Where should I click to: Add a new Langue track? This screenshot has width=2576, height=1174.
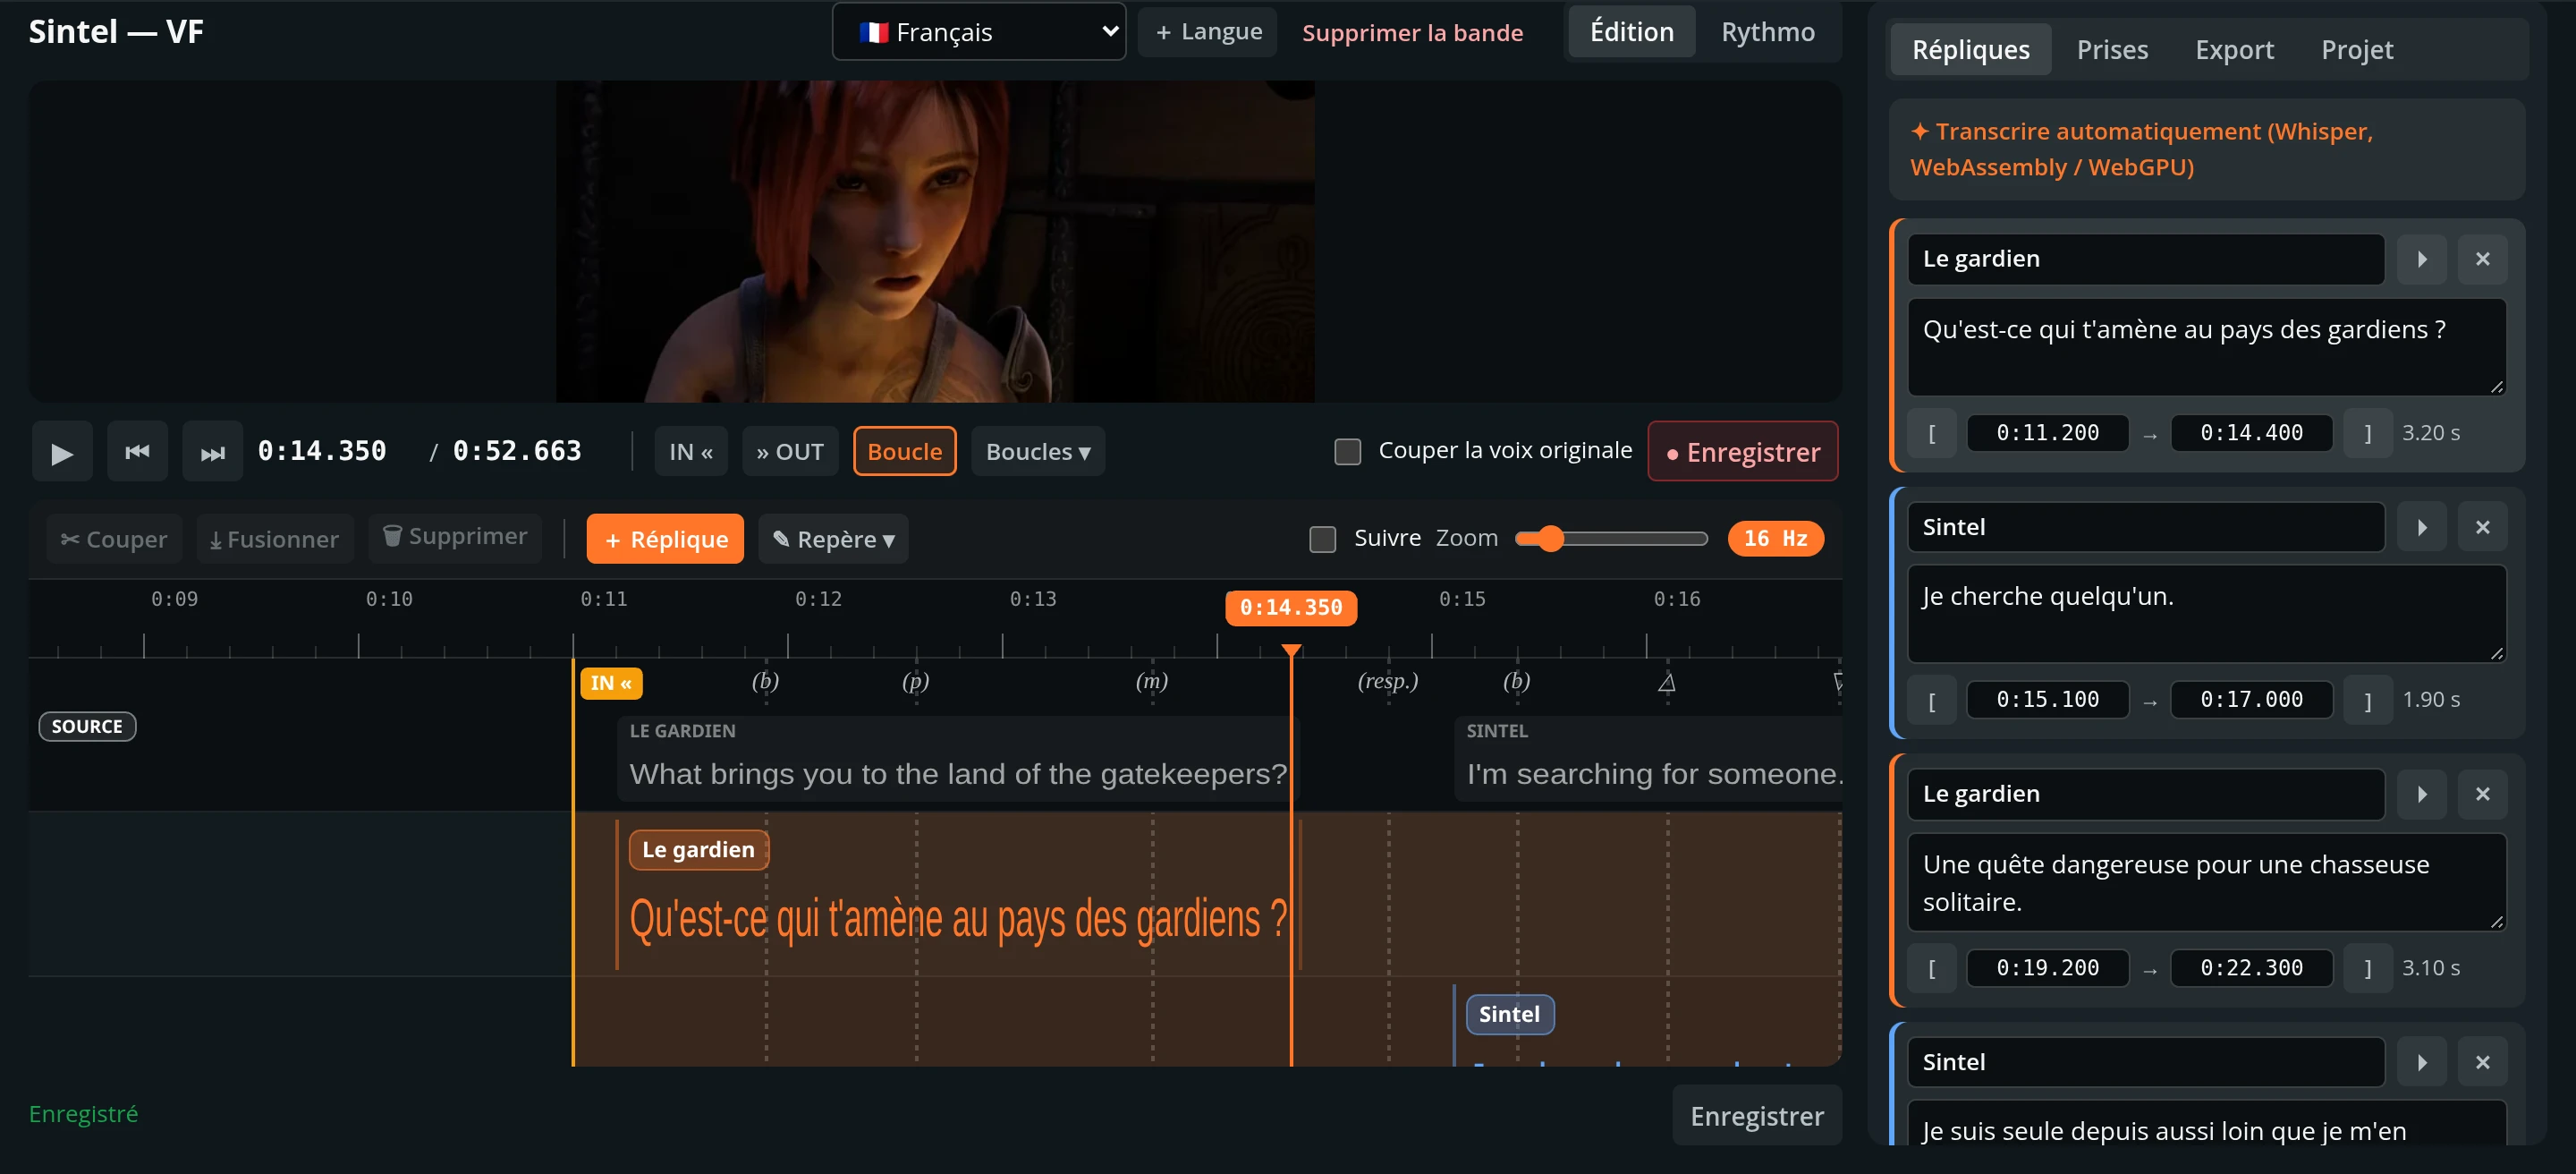(x=1208, y=32)
